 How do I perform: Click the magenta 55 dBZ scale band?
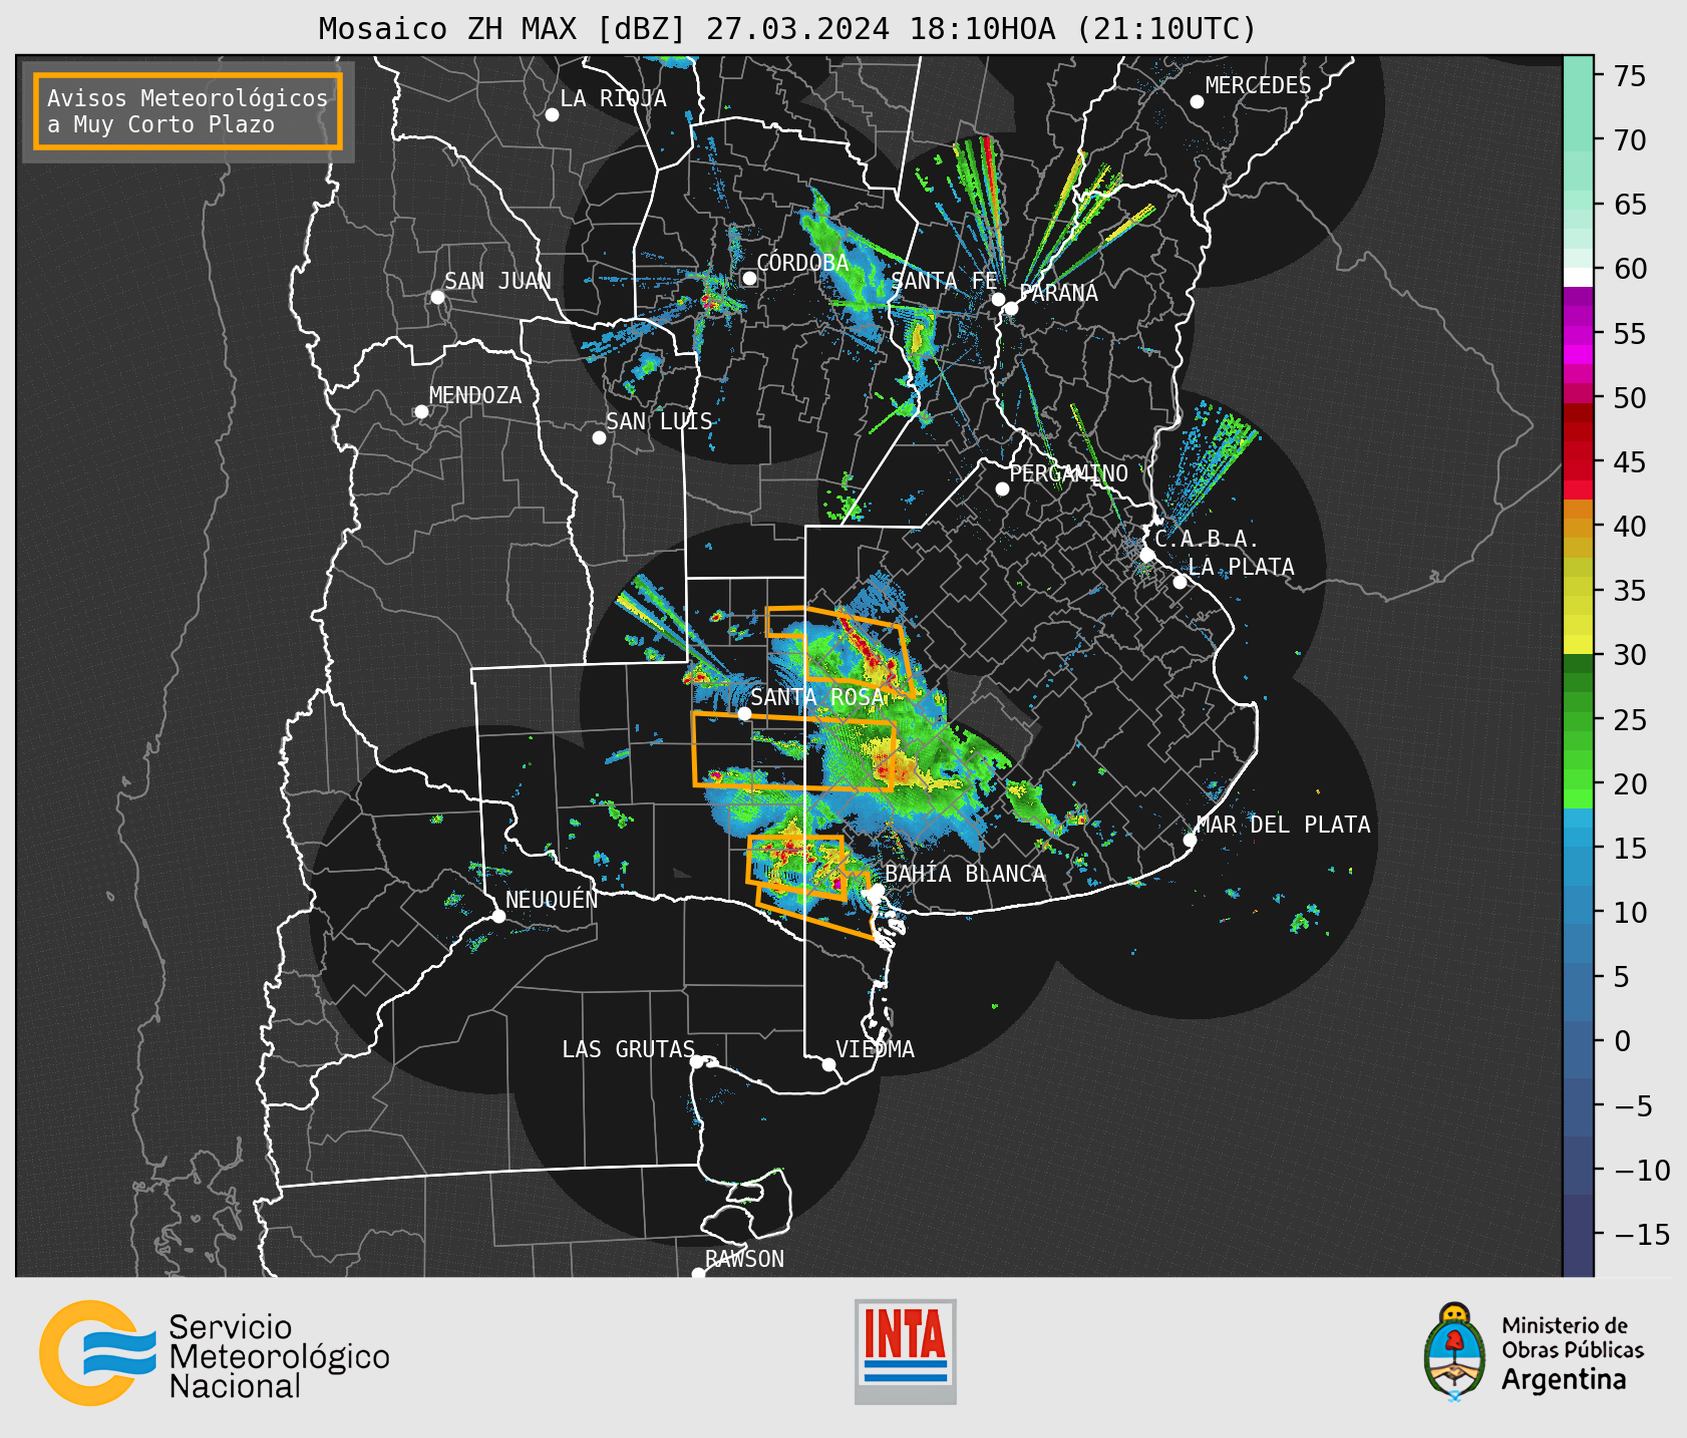[1578, 334]
